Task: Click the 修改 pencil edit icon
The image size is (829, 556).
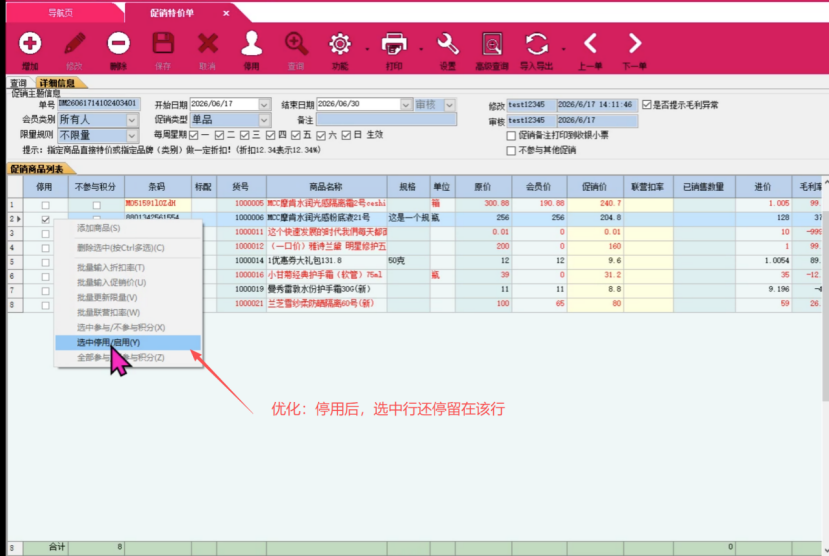Action: coord(75,43)
